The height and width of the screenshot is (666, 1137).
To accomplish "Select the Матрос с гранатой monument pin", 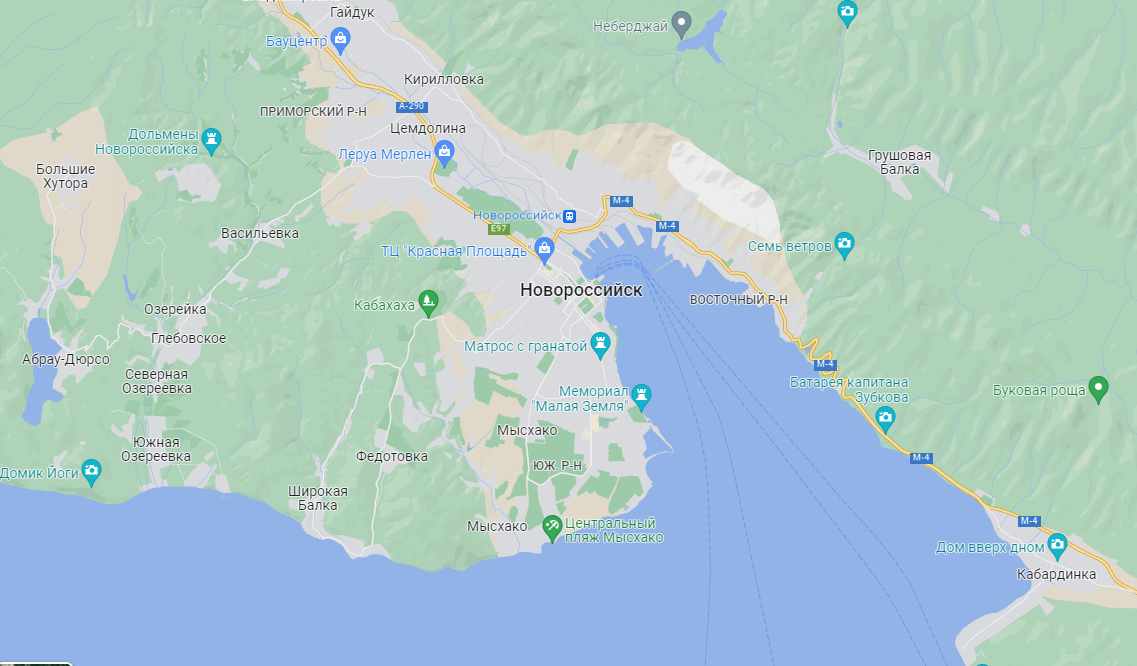I will click(600, 344).
